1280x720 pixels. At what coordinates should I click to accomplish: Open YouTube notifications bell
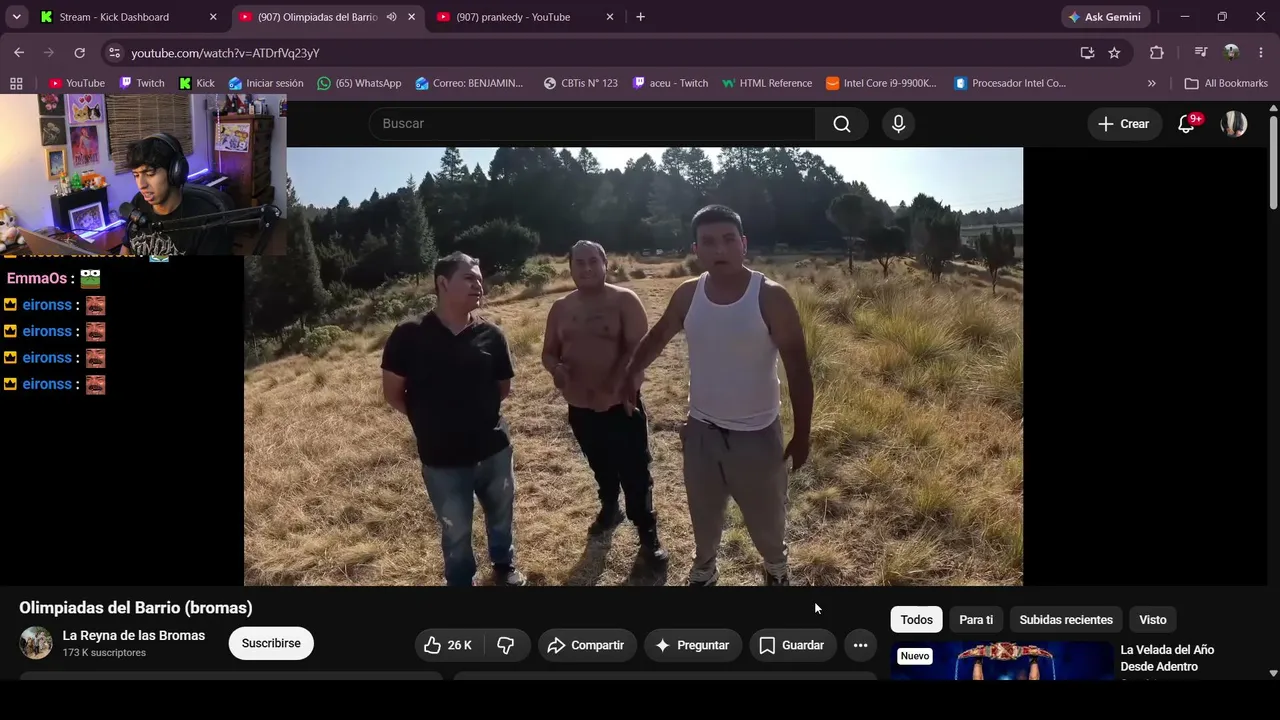[x=1187, y=124]
